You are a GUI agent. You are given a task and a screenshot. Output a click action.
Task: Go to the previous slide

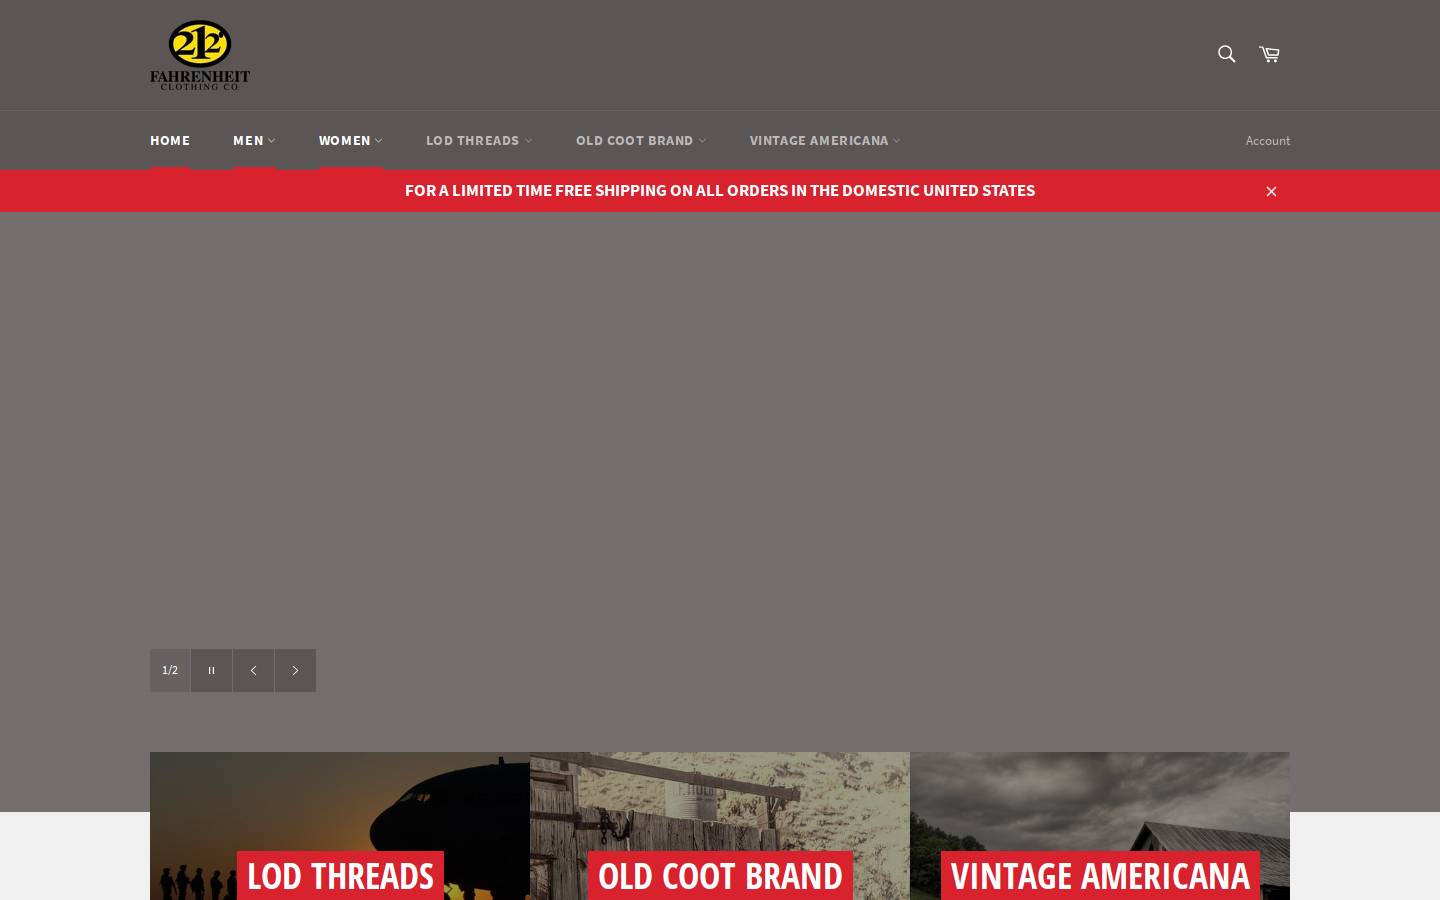click(x=253, y=670)
